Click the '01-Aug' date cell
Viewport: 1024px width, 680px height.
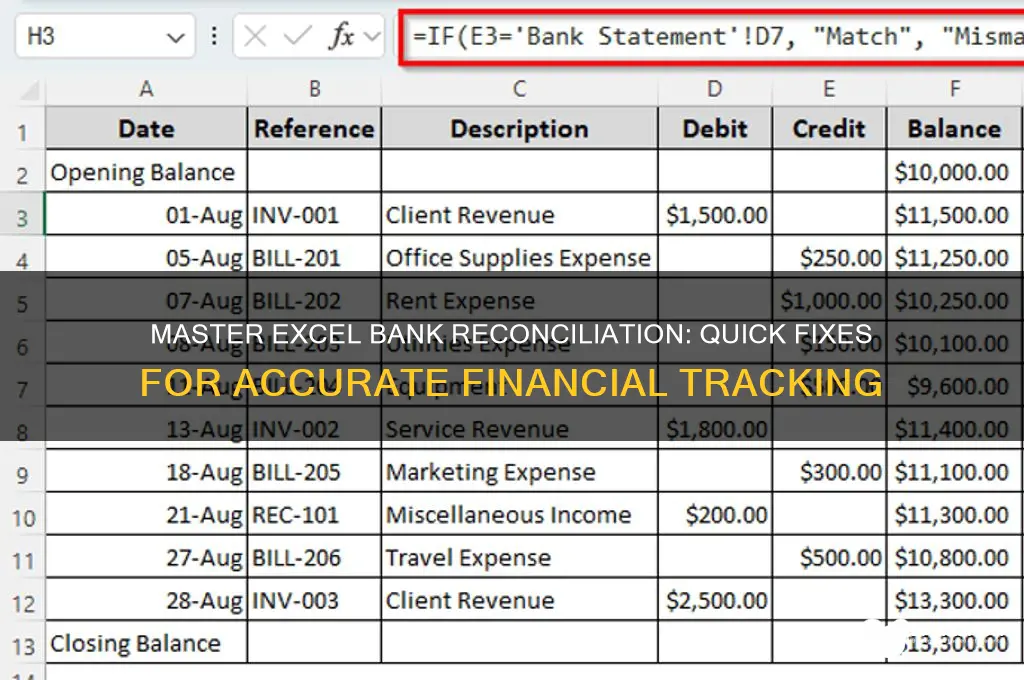point(146,214)
